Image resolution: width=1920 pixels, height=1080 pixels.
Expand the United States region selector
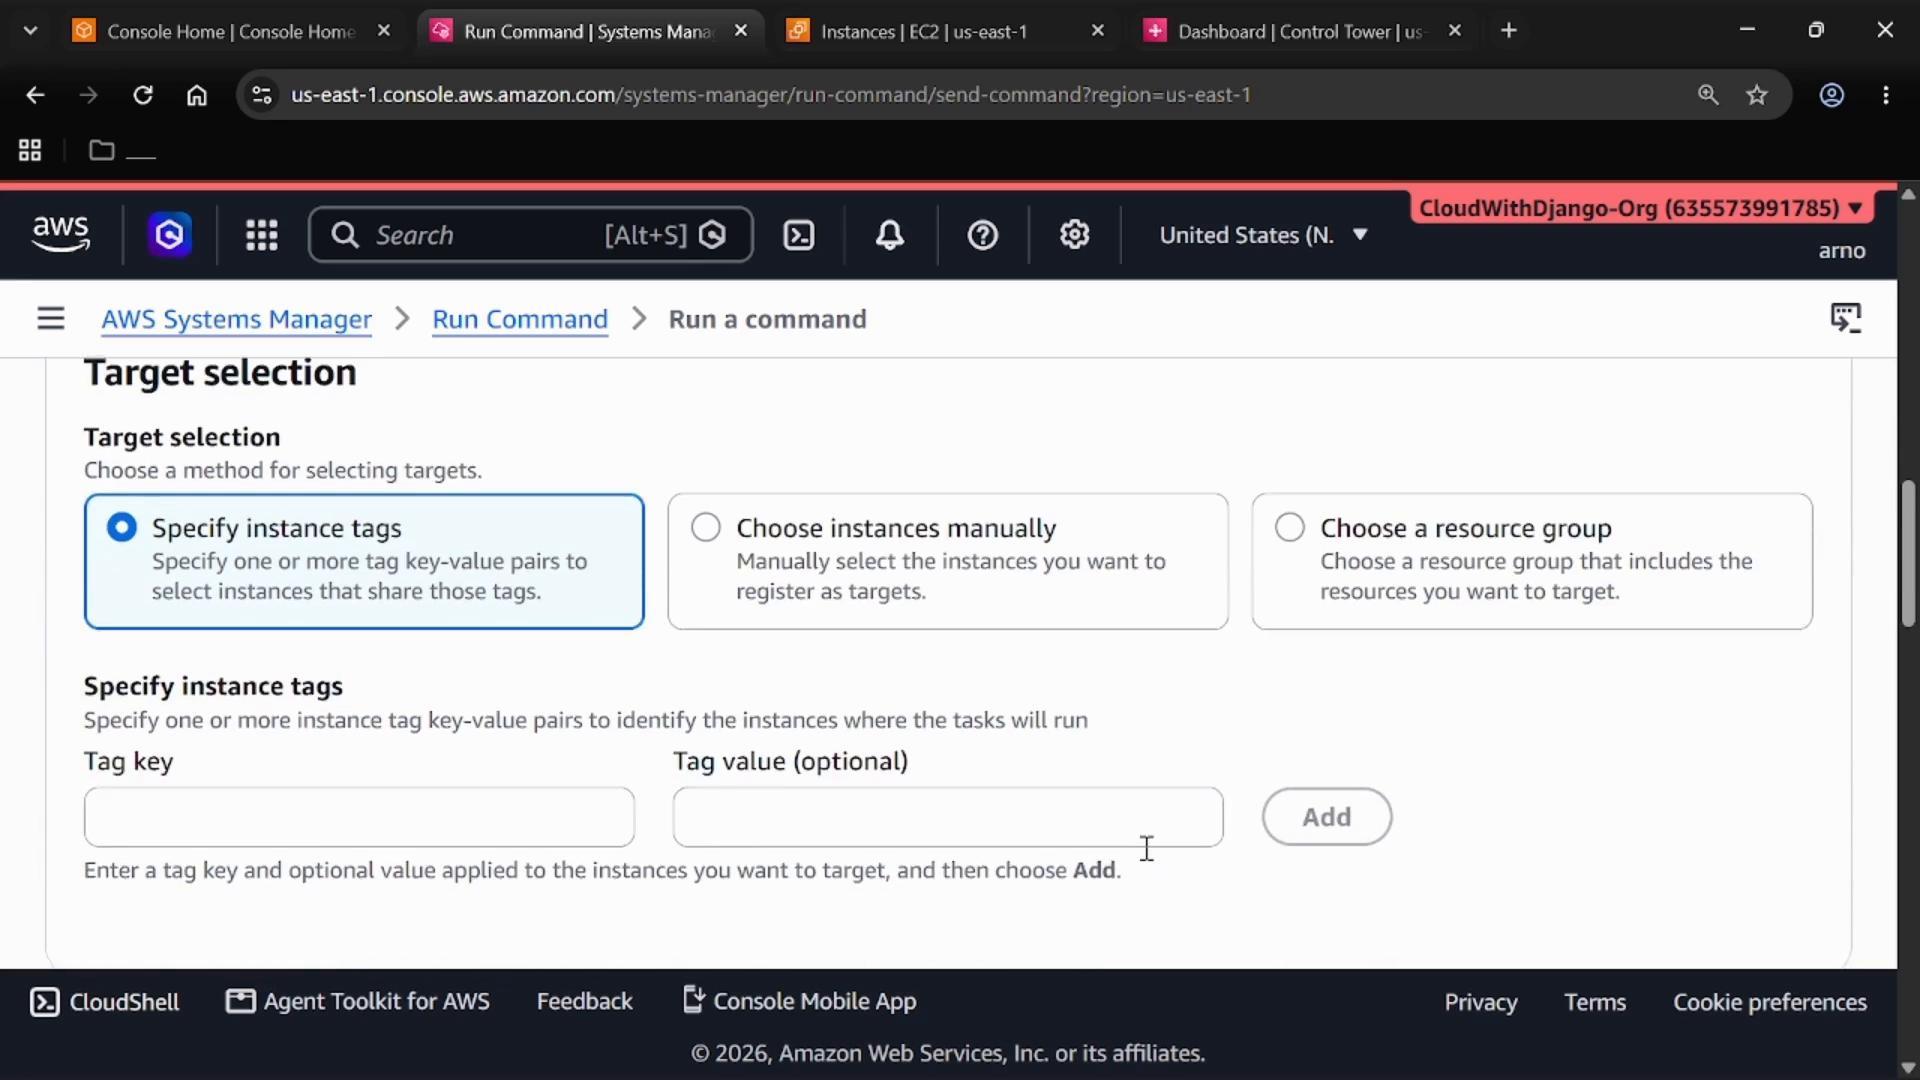point(1263,235)
